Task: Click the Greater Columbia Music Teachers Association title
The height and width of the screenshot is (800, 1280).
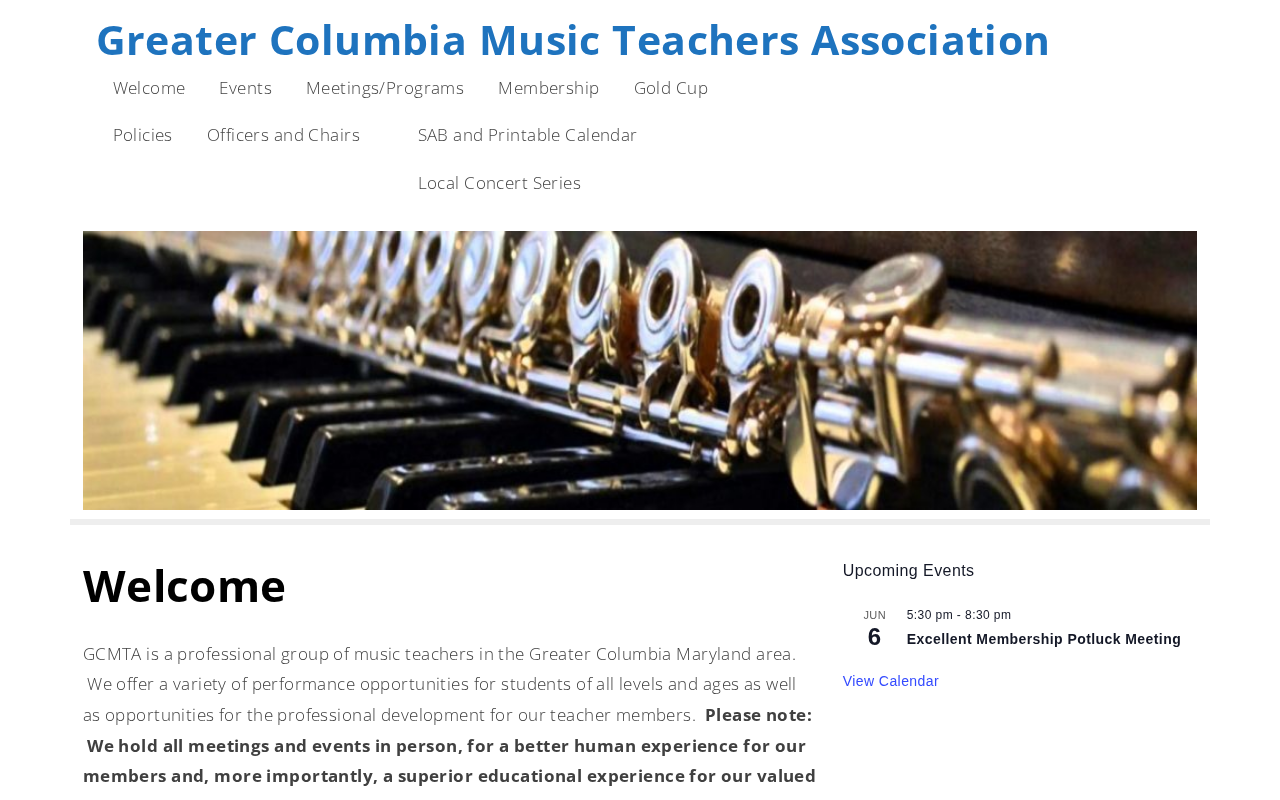Action: pos(573,40)
